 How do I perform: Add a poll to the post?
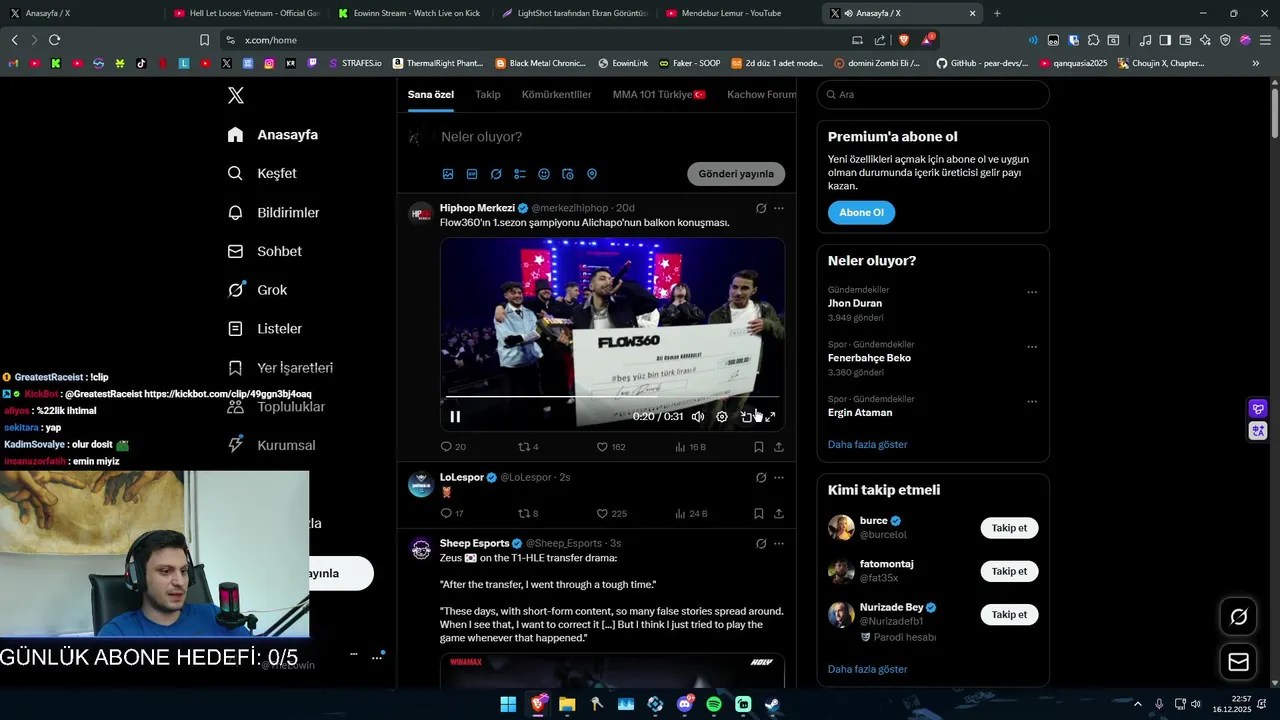coord(520,174)
